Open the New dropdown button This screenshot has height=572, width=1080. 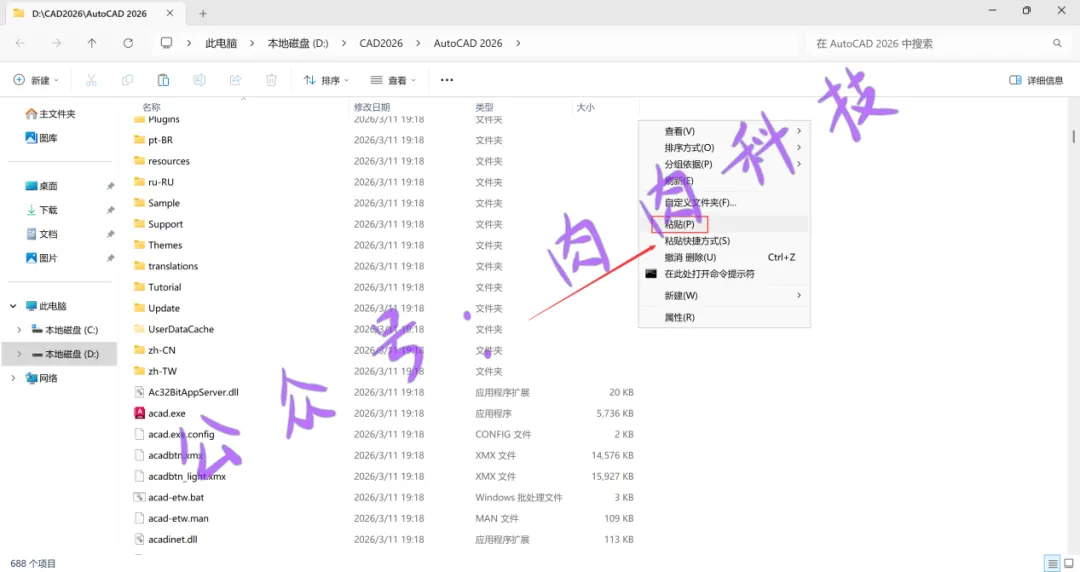37,80
